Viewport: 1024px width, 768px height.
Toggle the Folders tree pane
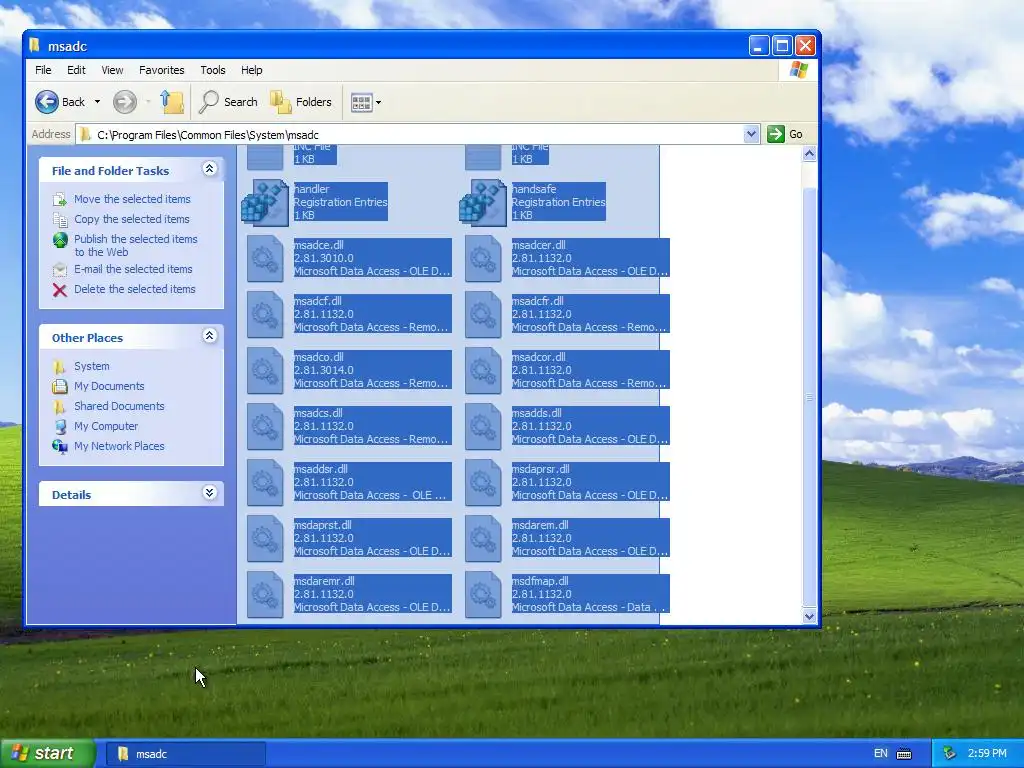click(301, 102)
